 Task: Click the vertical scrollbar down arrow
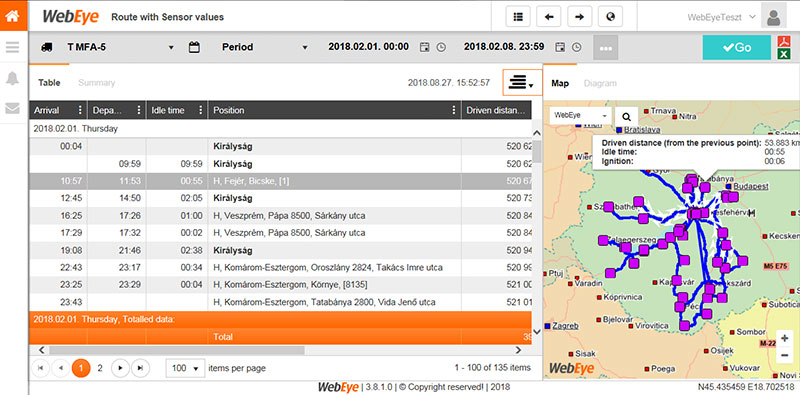coord(537,331)
